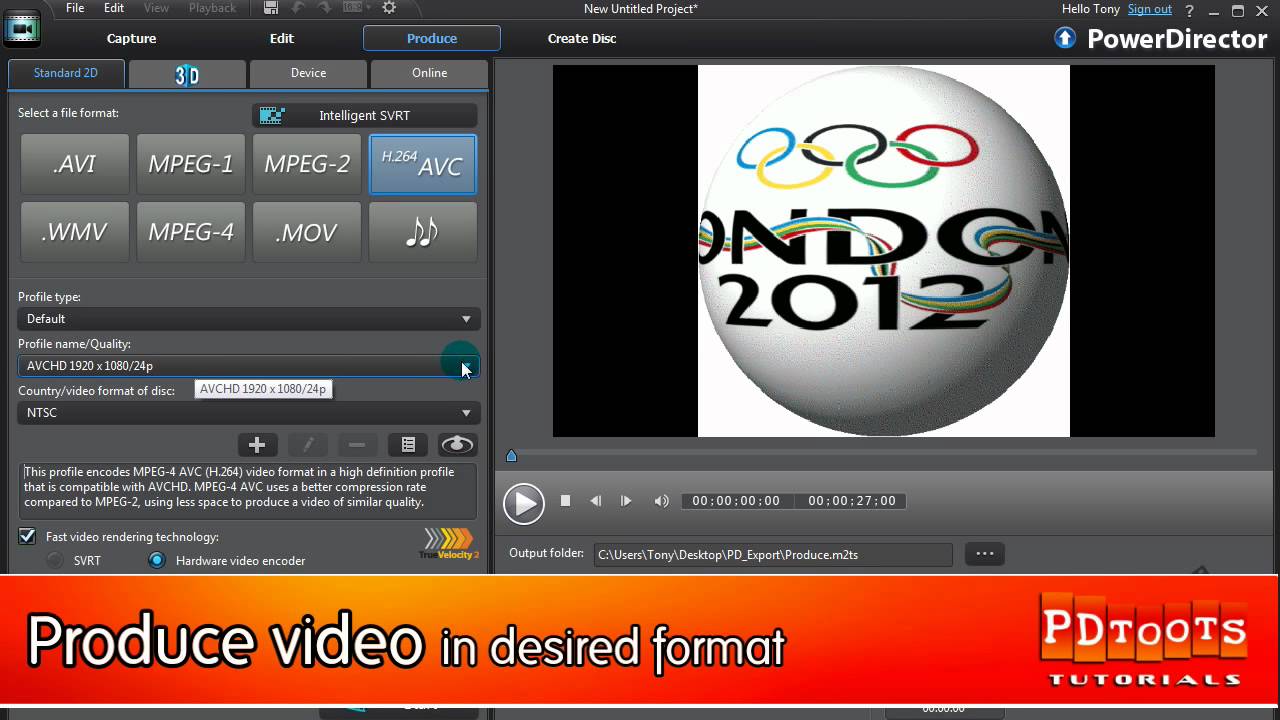Click the PDtoots Tutorials logo
This screenshot has height=720, width=1280.
click(x=1146, y=640)
